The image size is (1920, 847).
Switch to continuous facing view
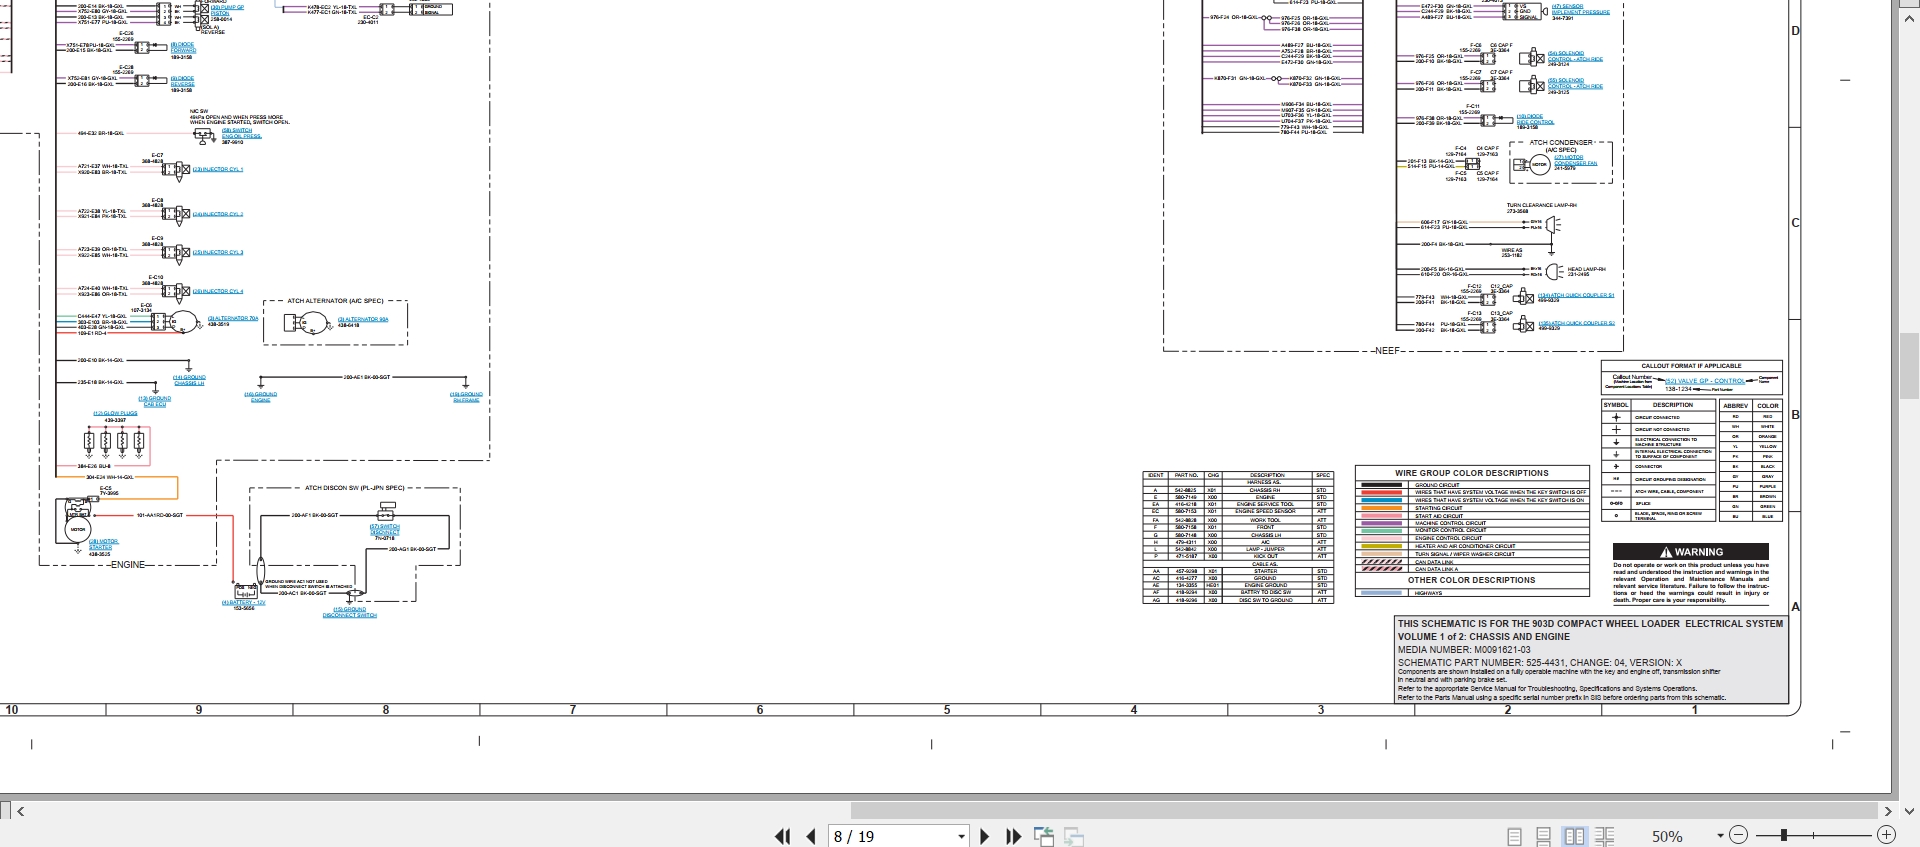[x=1604, y=836]
